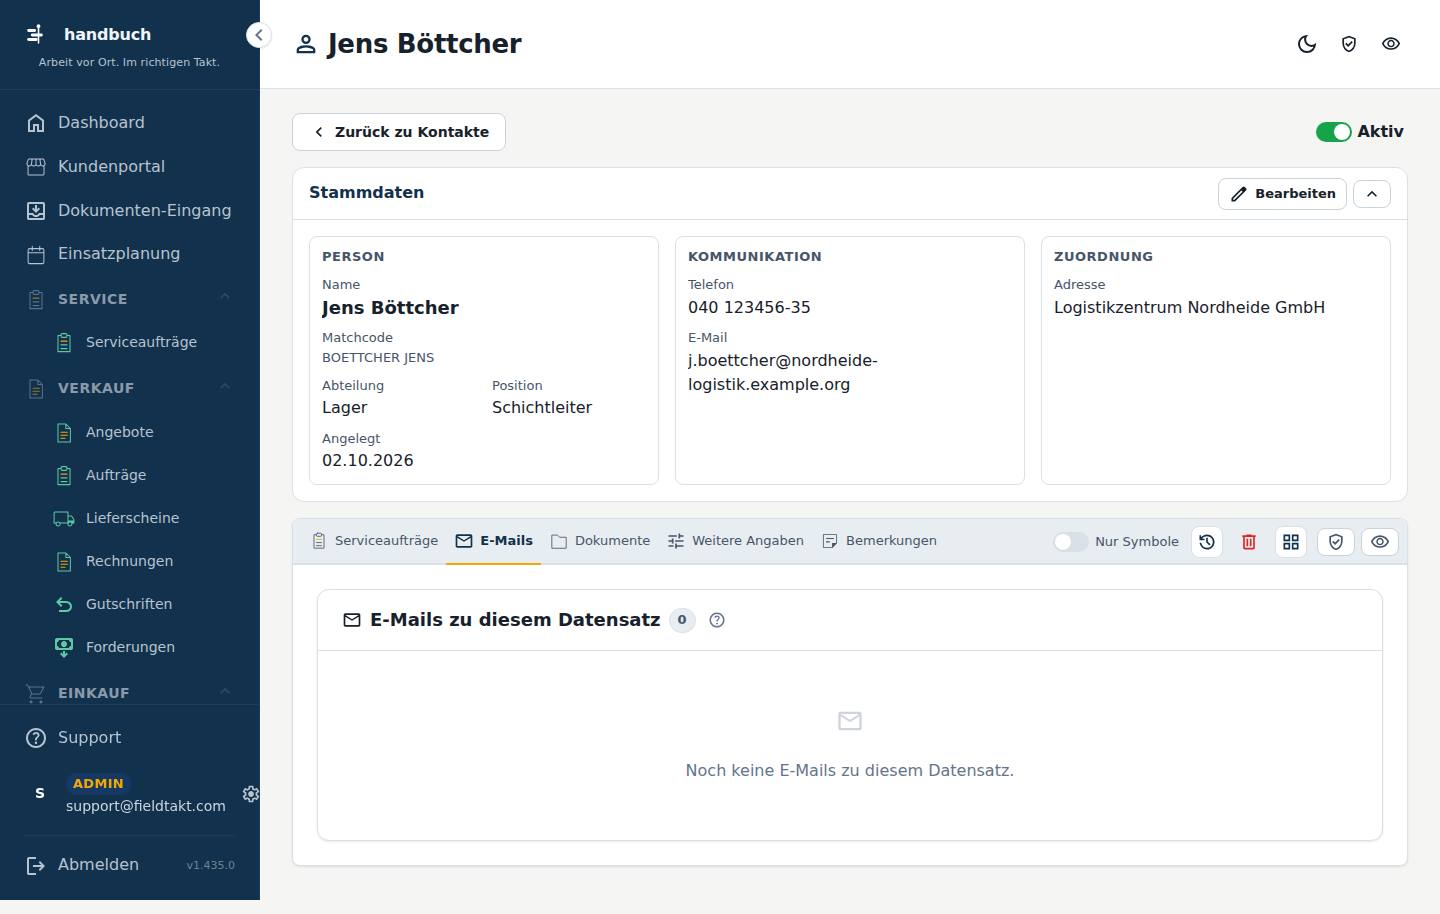Click phone number 040 123456-35
The height and width of the screenshot is (914, 1440).
pos(749,308)
